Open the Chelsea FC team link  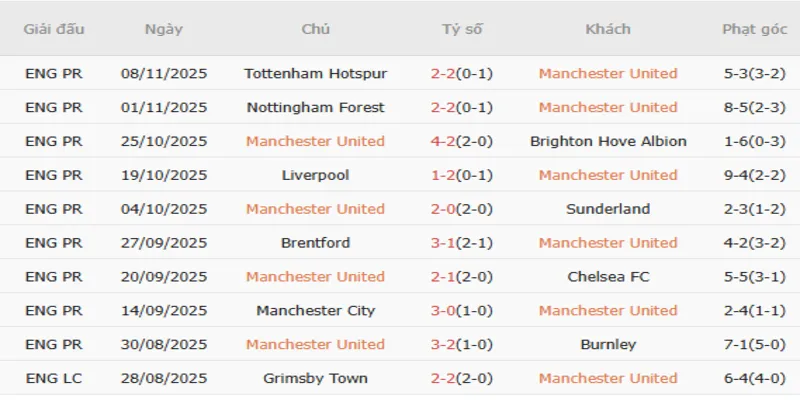[x=608, y=277]
